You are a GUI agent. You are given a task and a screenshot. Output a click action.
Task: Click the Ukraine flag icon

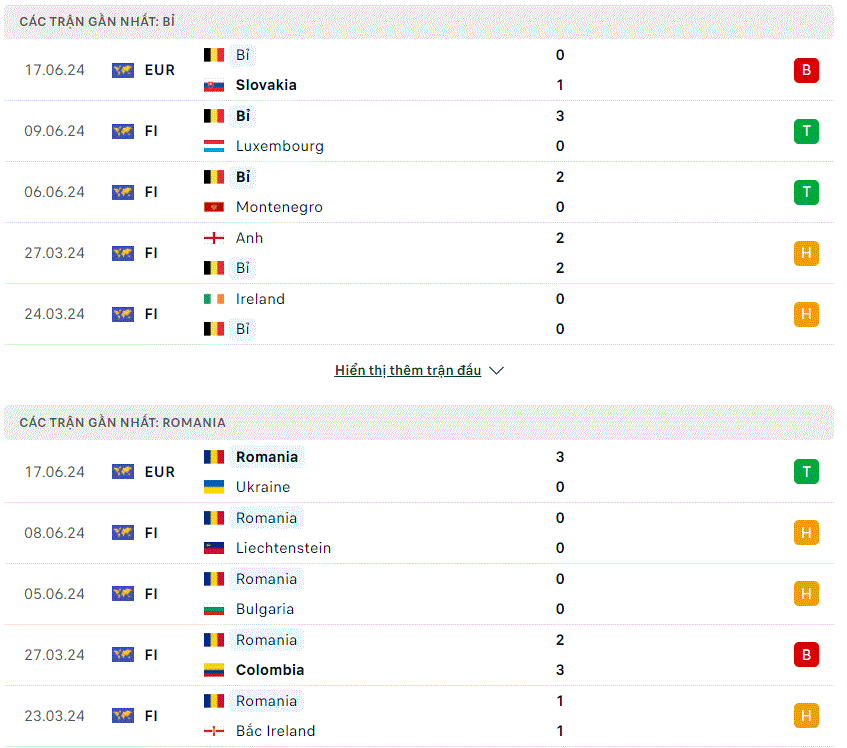pos(214,487)
